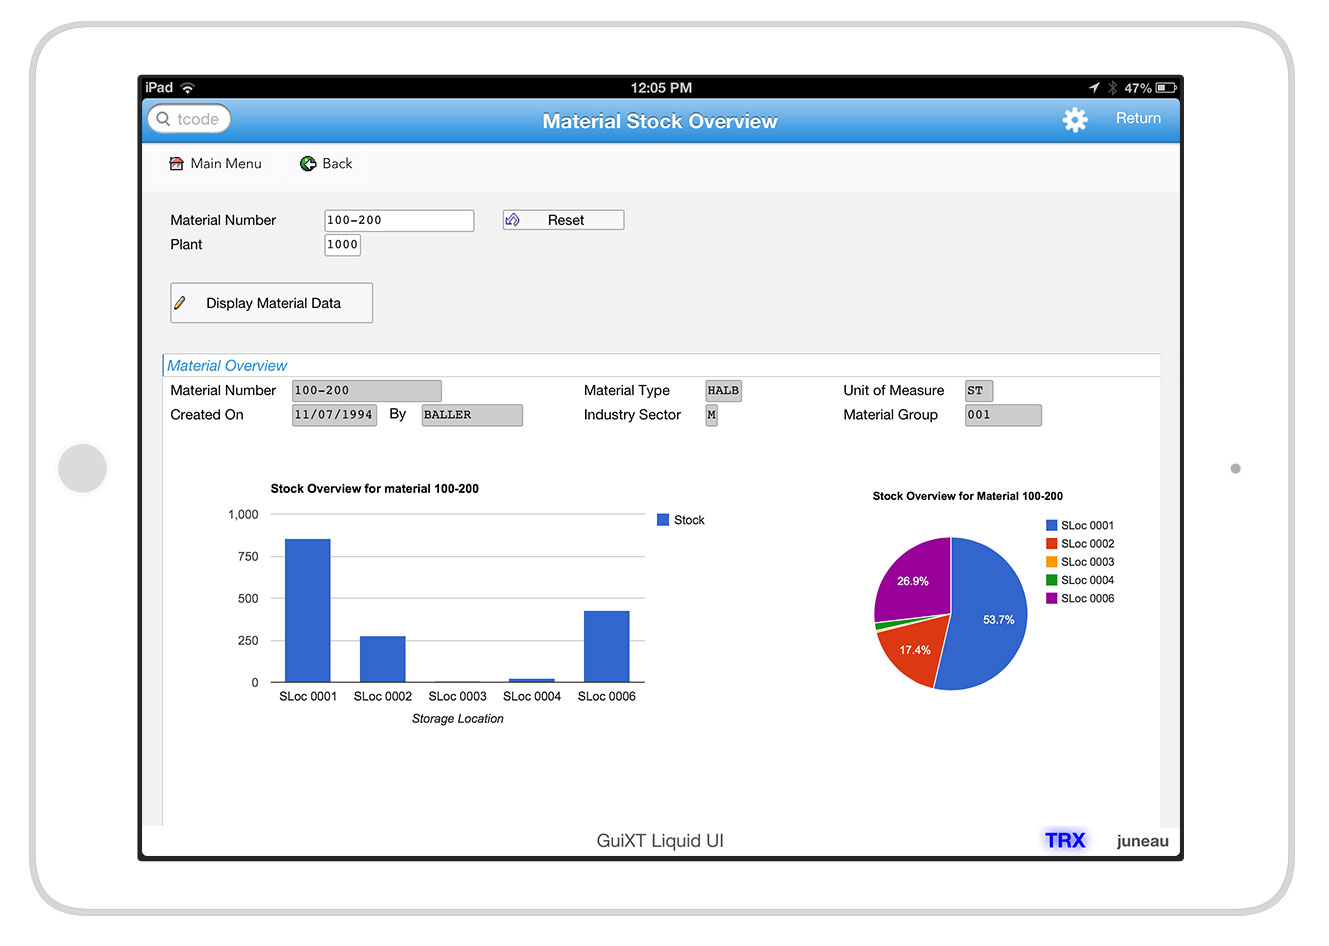Image resolution: width=1329 pixels, height=946 pixels.
Task: Click the Material Number input field
Action: point(398,220)
